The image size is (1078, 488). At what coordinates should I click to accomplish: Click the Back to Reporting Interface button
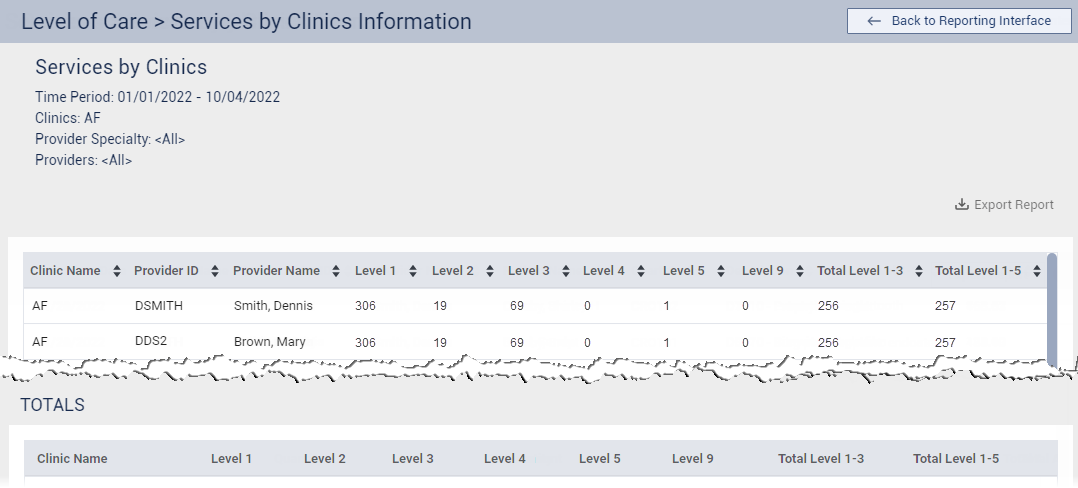(x=958, y=21)
